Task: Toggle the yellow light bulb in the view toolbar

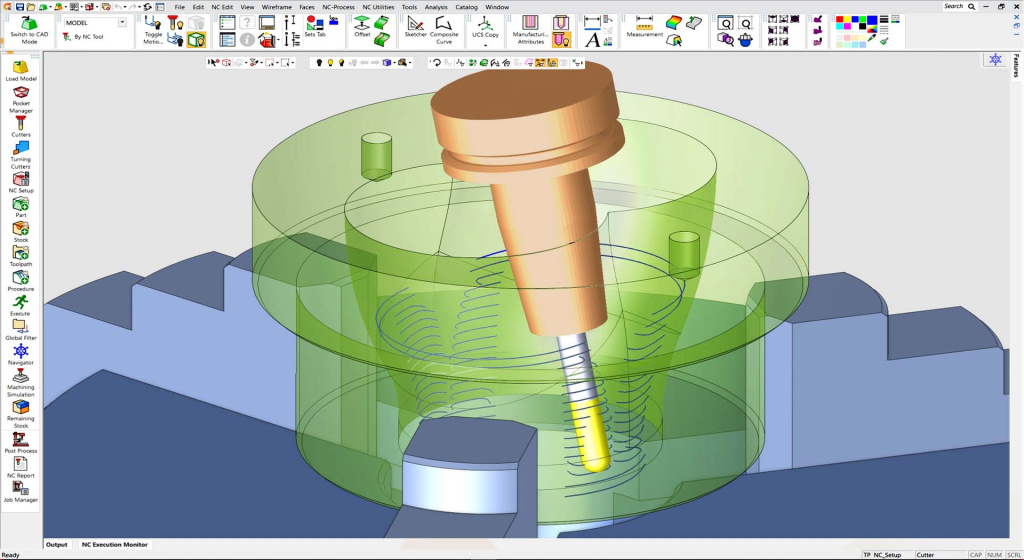Action: pos(330,63)
